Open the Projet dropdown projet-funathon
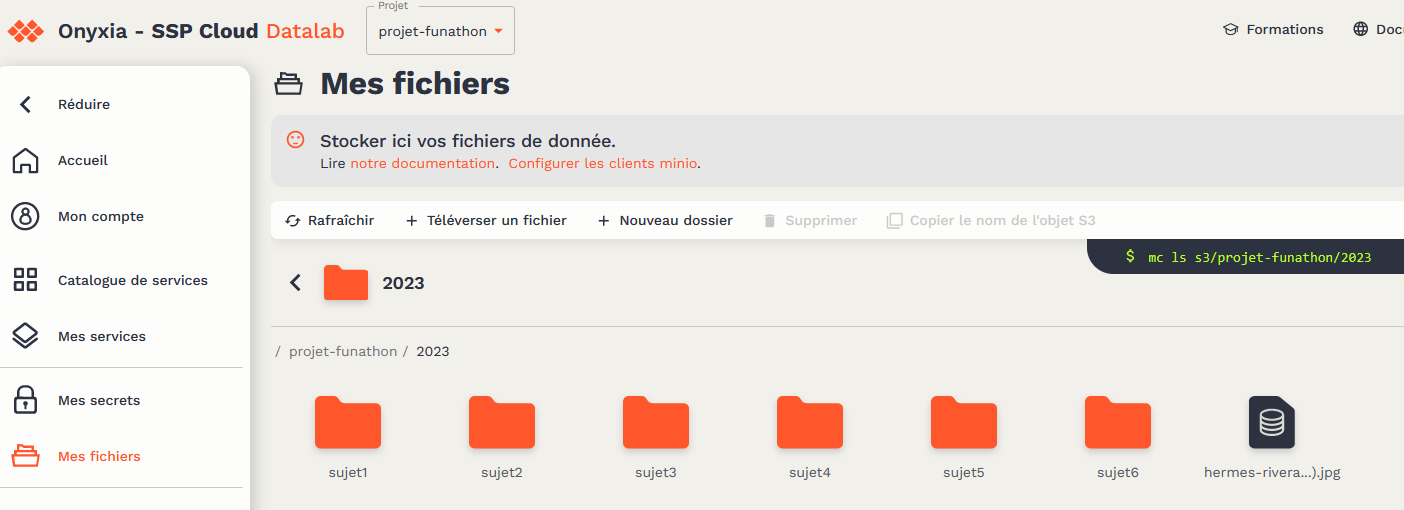The image size is (1404, 510). tap(440, 31)
